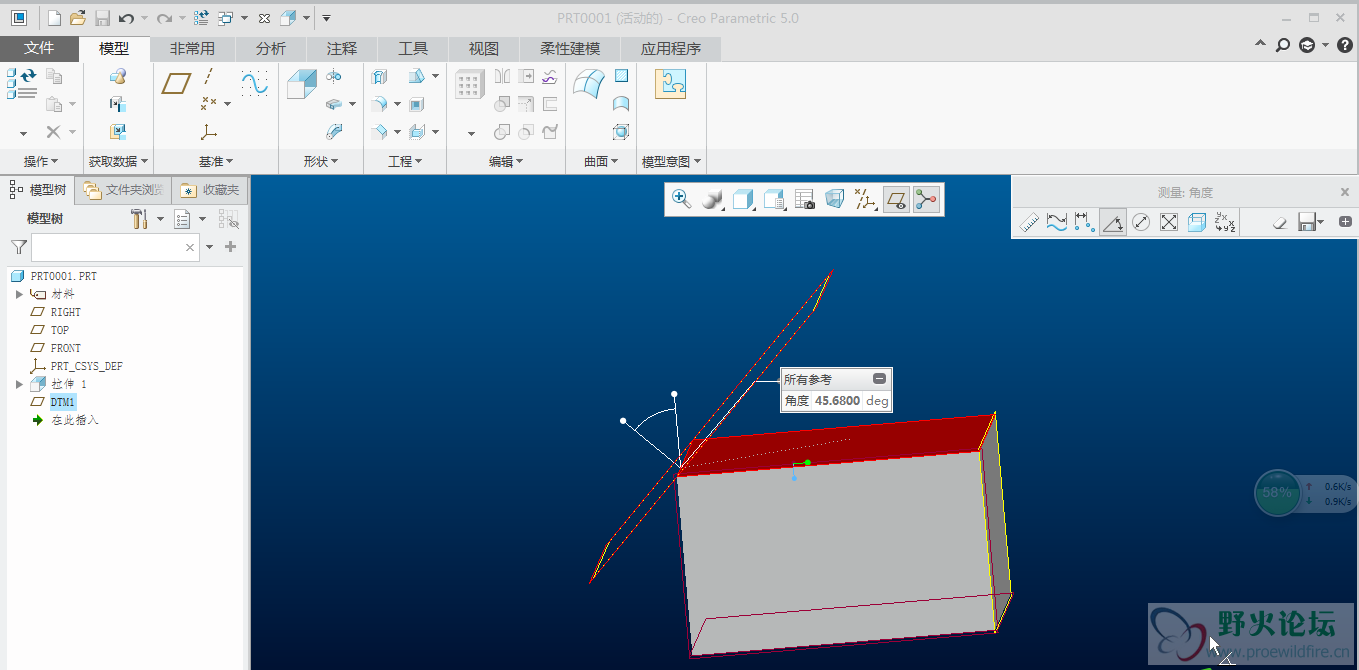Open the Sketch tool
Screen dimensions: 1359x670
tap(255, 83)
